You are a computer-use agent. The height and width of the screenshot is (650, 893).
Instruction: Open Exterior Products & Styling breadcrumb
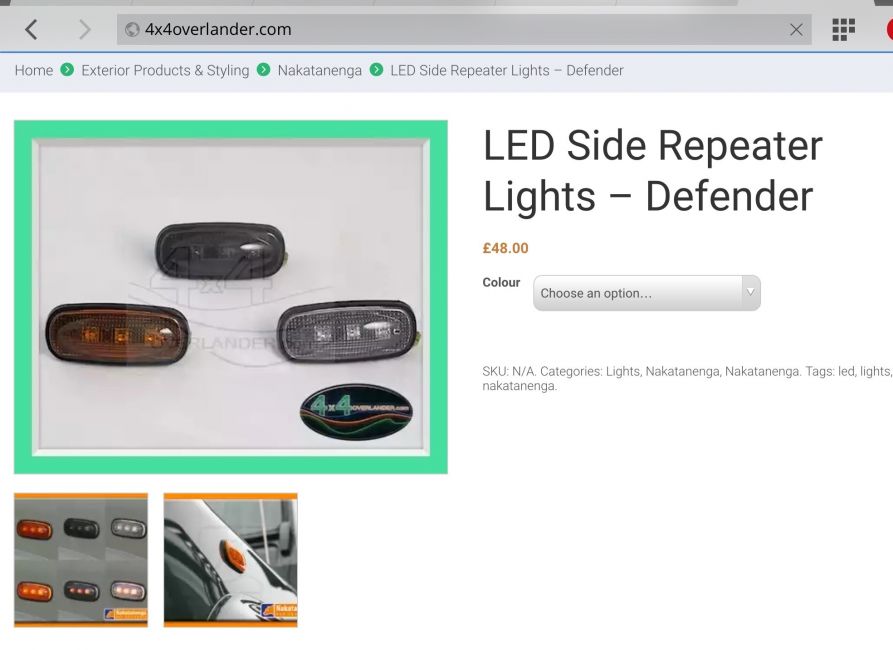(165, 71)
